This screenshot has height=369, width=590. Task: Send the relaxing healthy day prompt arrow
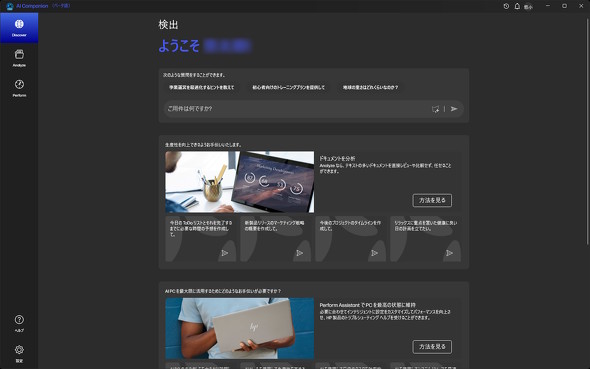click(449, 253)
